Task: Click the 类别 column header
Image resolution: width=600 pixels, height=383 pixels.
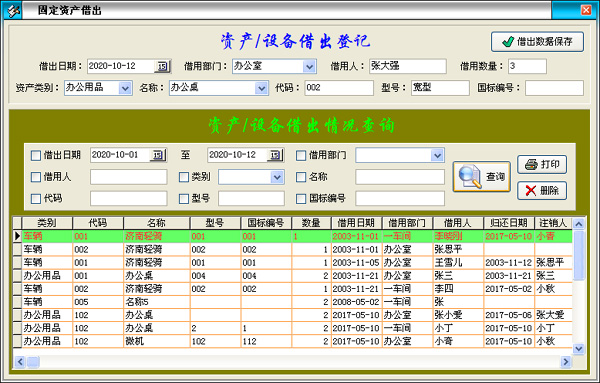Action: point(47,223)
